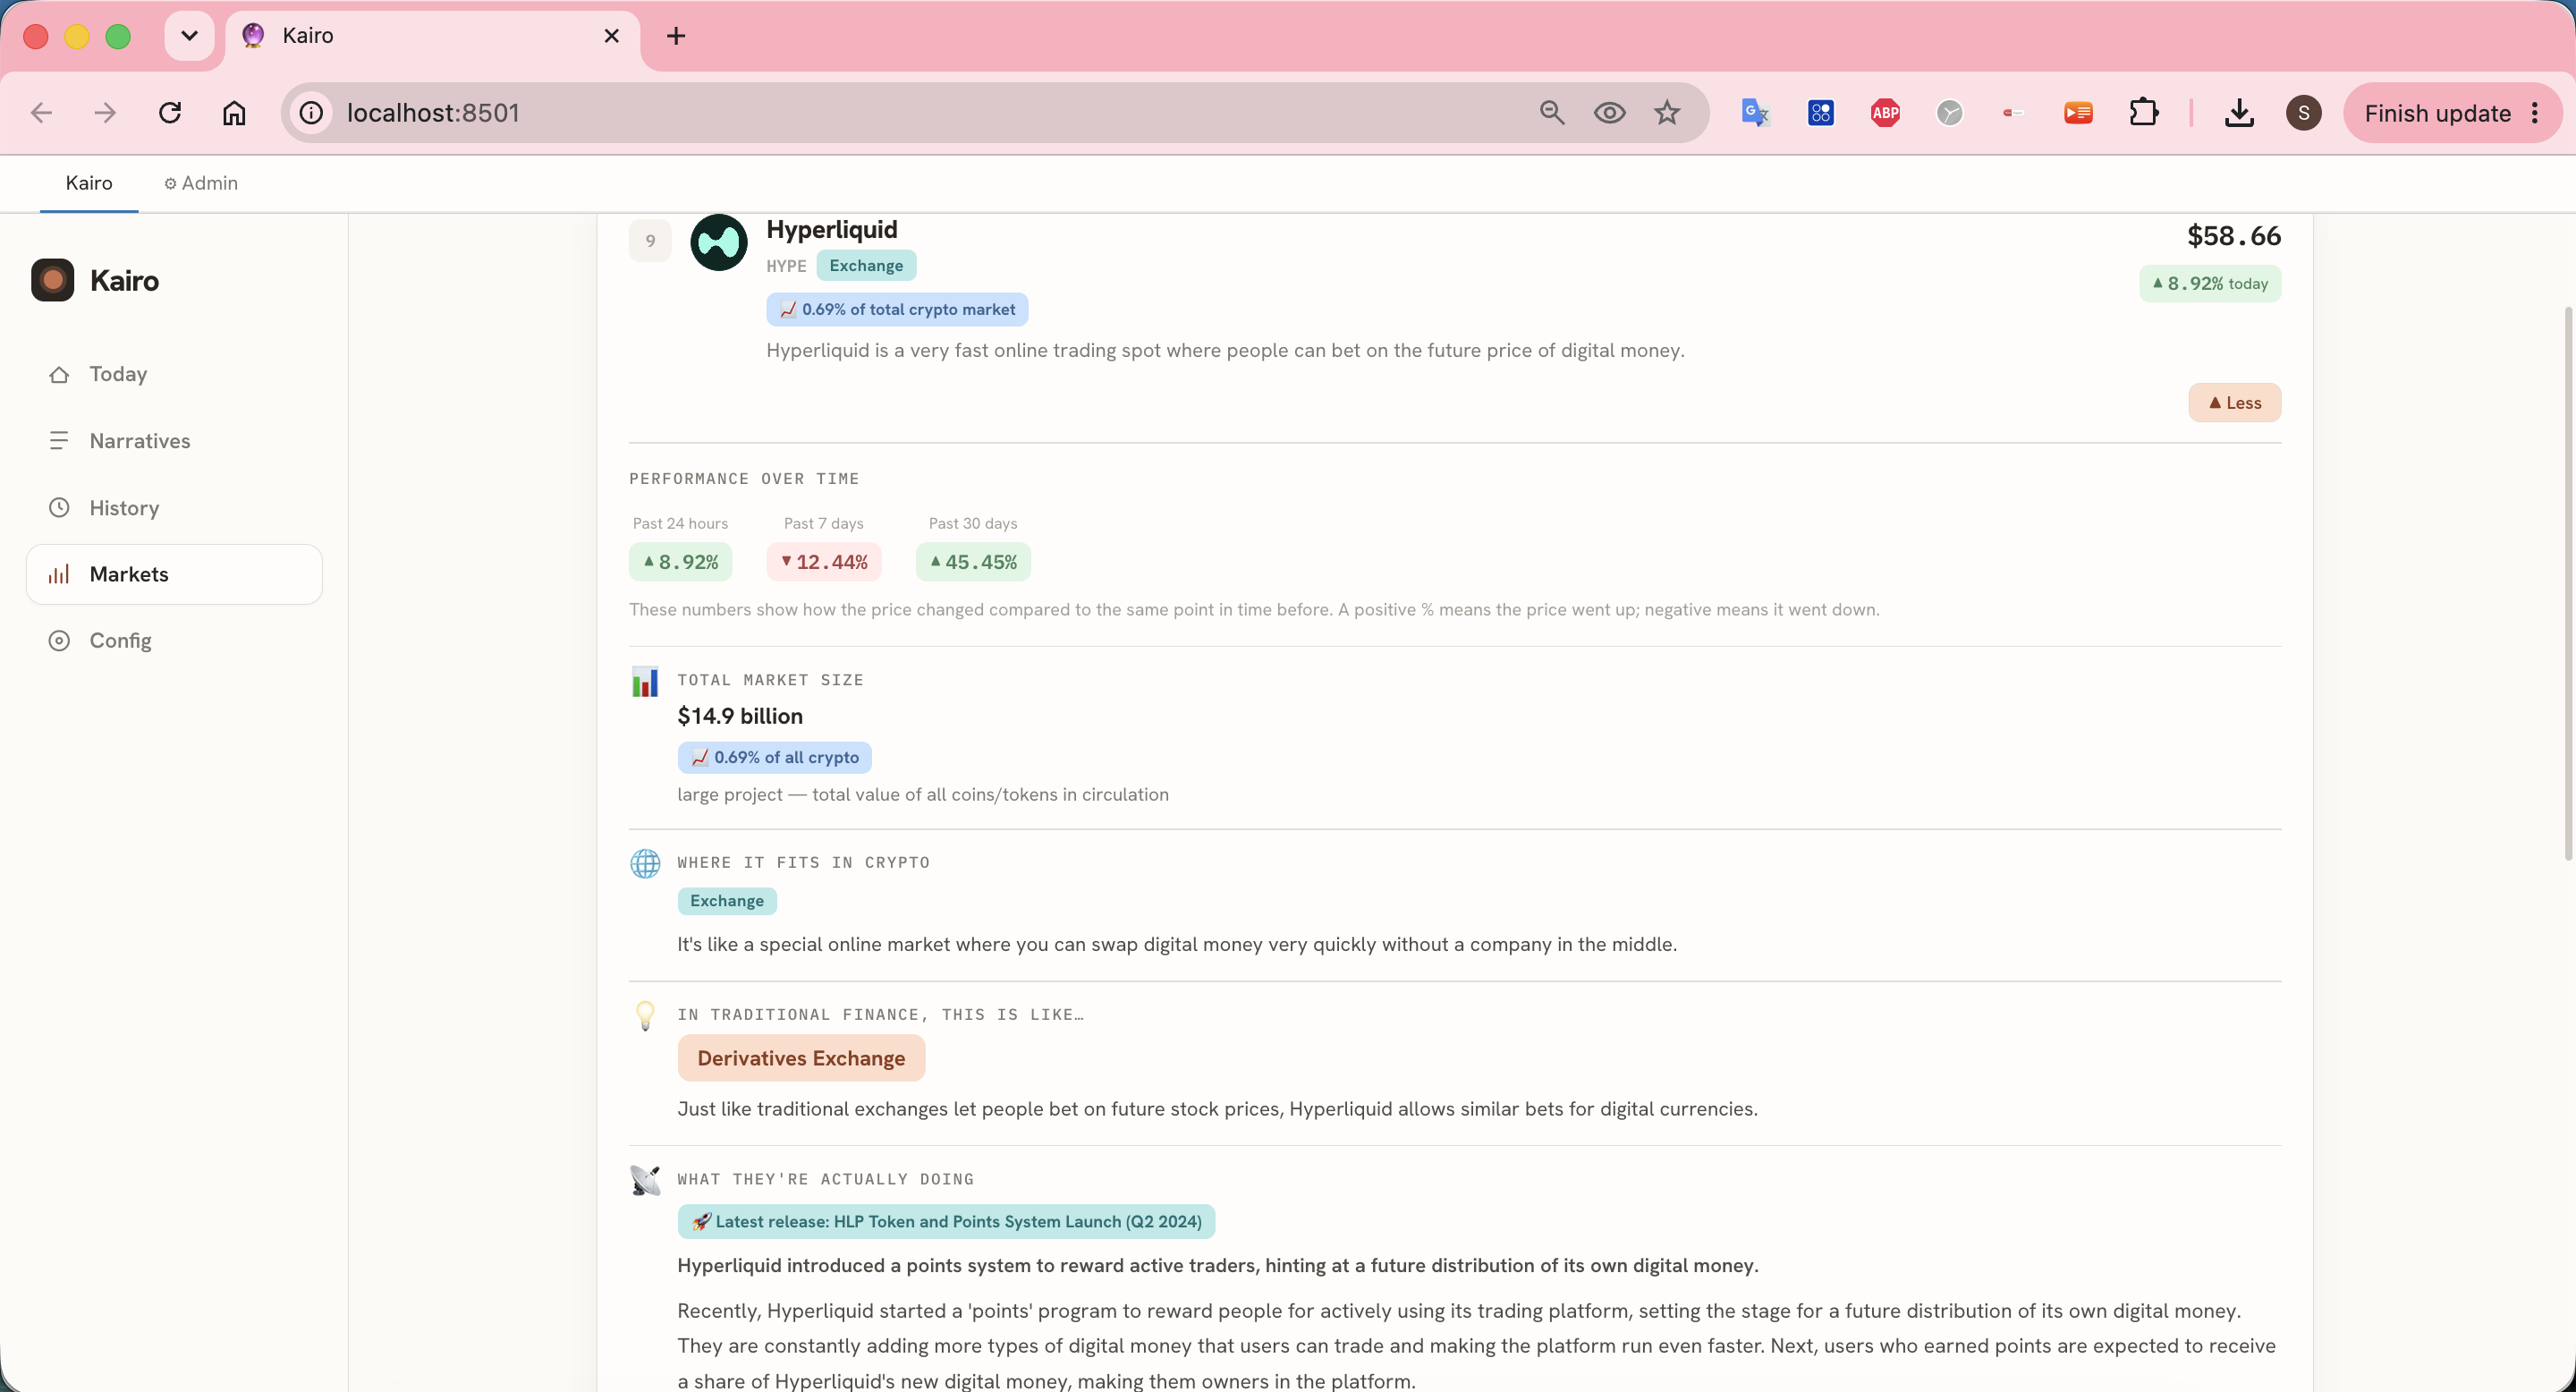Click the Past 24 hours 8.92% chip
Viewport: 2576px width, 1392px height.
coord(680,562)
